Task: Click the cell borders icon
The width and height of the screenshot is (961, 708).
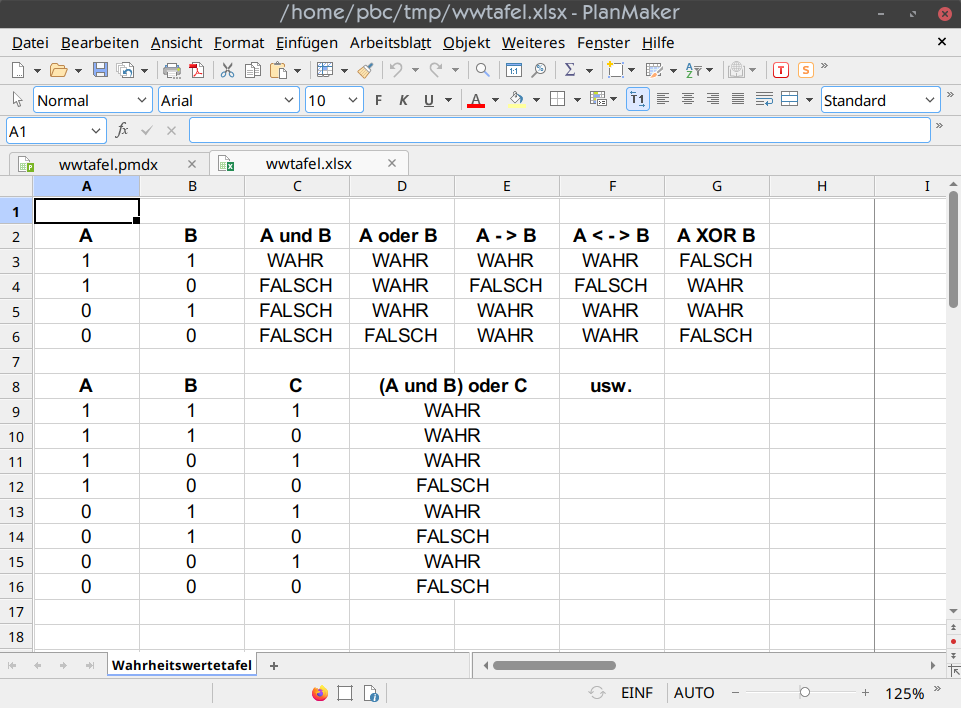Action: click(x=558, y=99)
